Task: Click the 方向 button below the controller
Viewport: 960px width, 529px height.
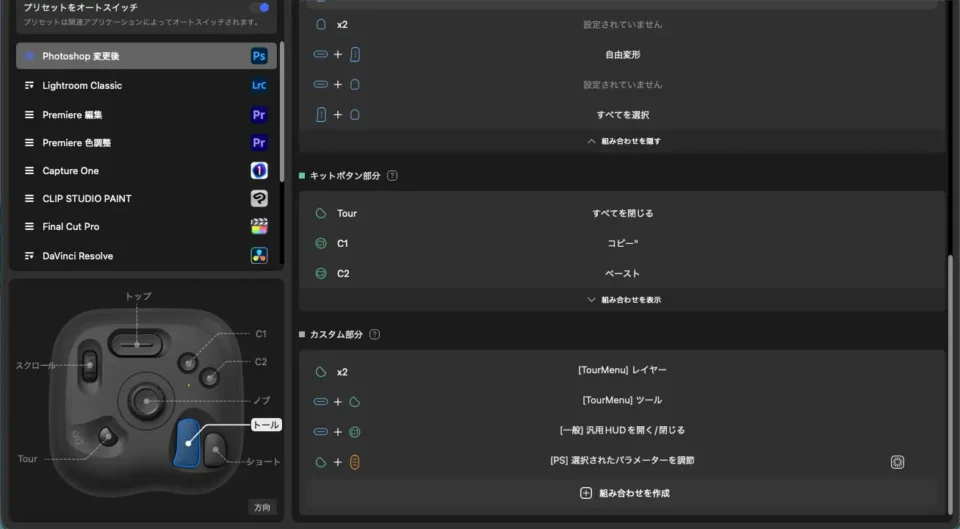Action: [x=262, y=508]
